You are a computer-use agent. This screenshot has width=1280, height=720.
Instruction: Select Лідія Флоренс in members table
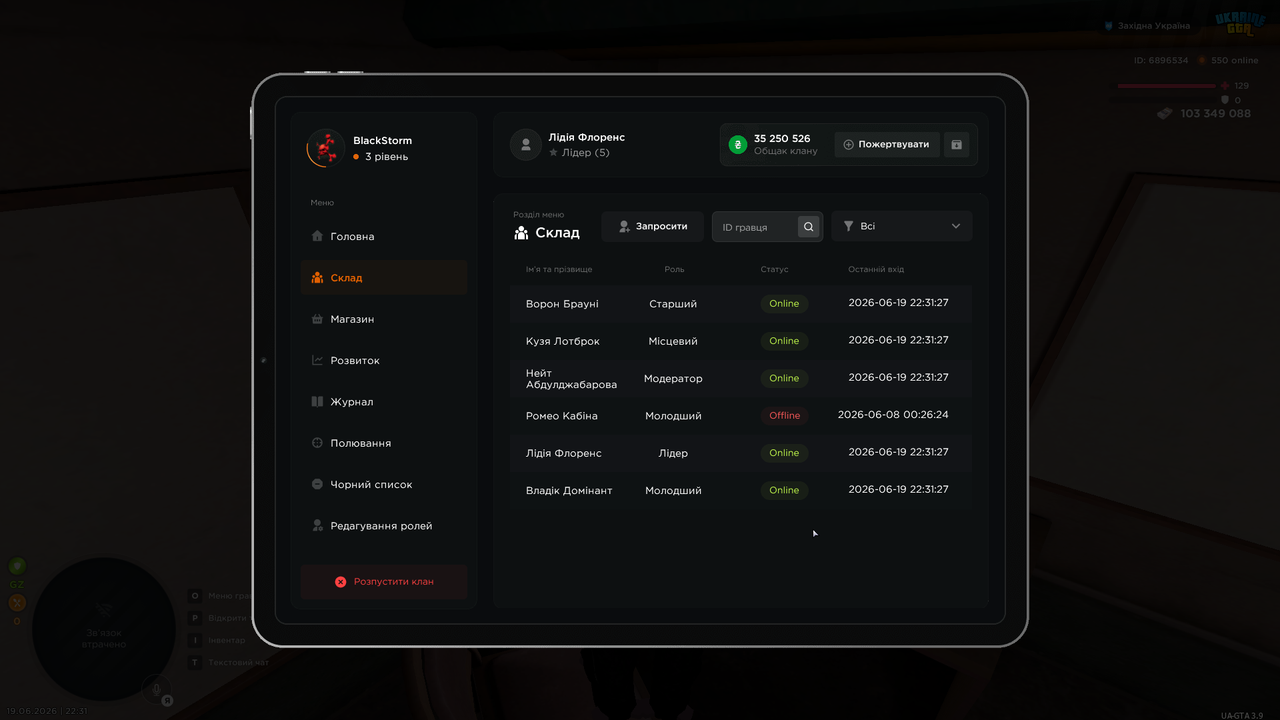[x=741, y=453]
